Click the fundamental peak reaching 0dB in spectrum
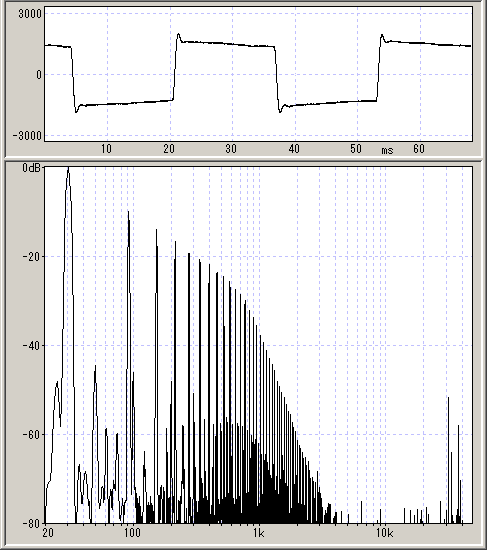487x550 pixels. (68, 168)
